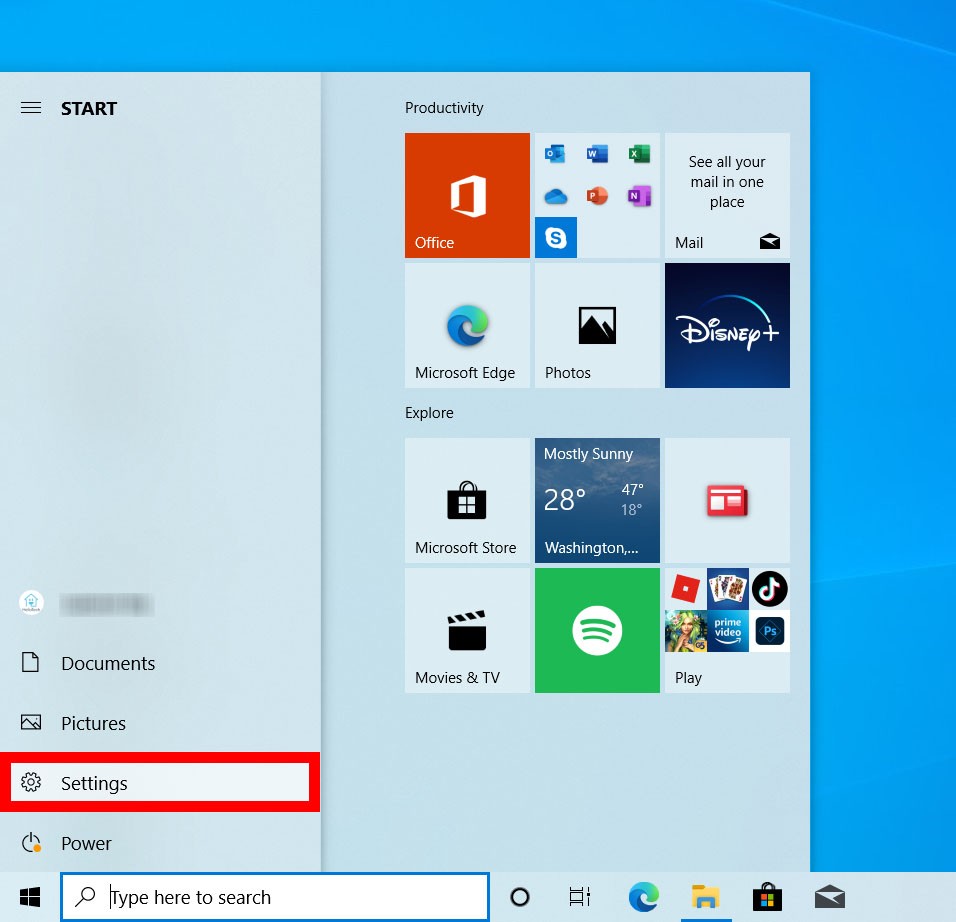956x922 pixels.
Task: Launch Disney+ from the Start menu
Action: (x=727, y=325)
